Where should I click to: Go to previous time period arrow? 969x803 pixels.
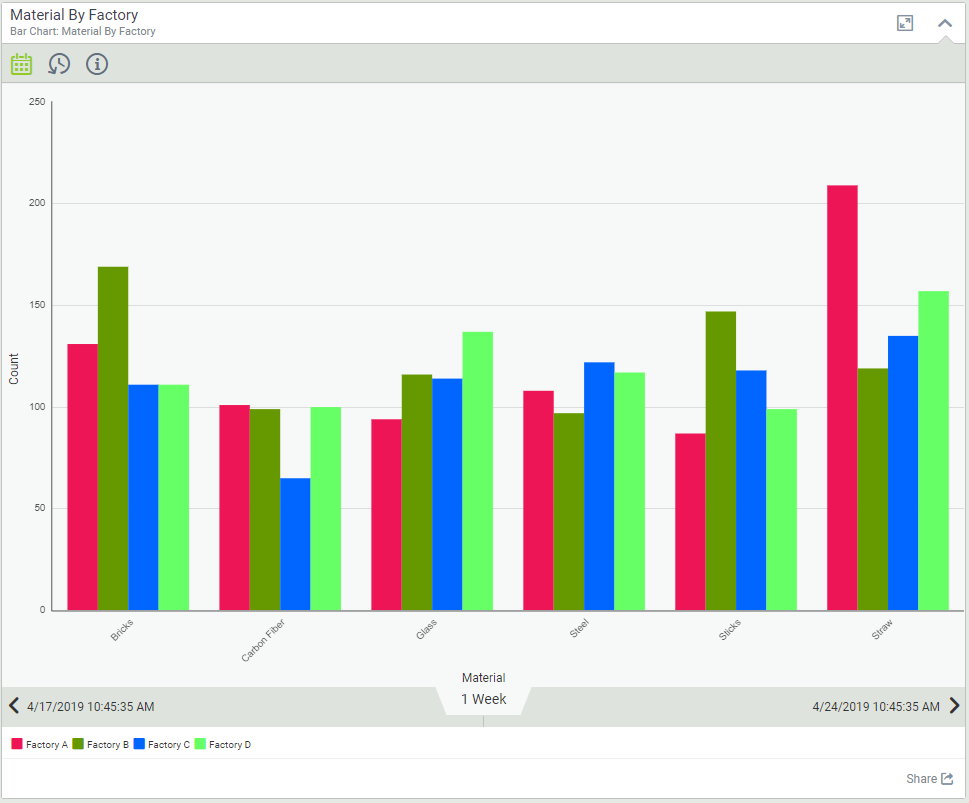14,705
